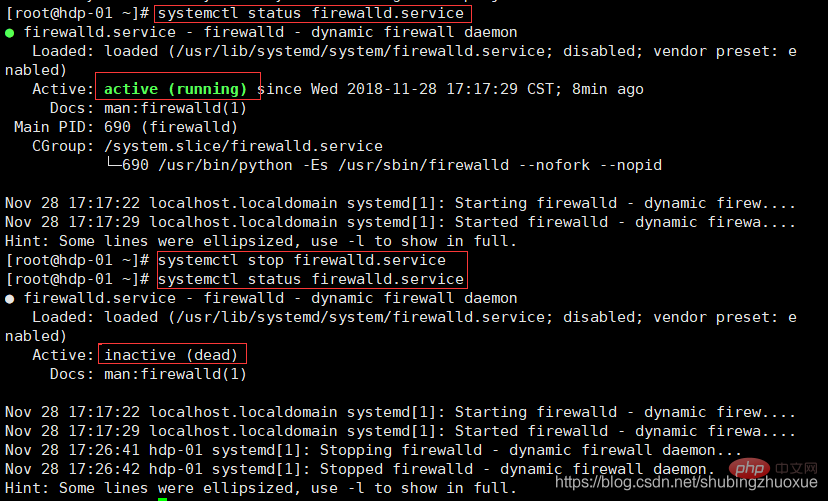
Task: Click the Stopping firewalld log line
Action: 373,450
